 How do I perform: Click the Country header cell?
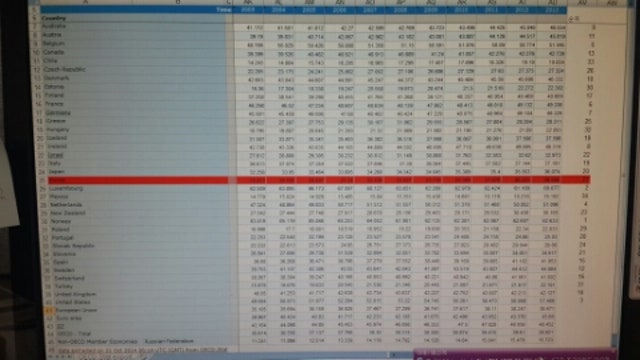coord(54,18)
